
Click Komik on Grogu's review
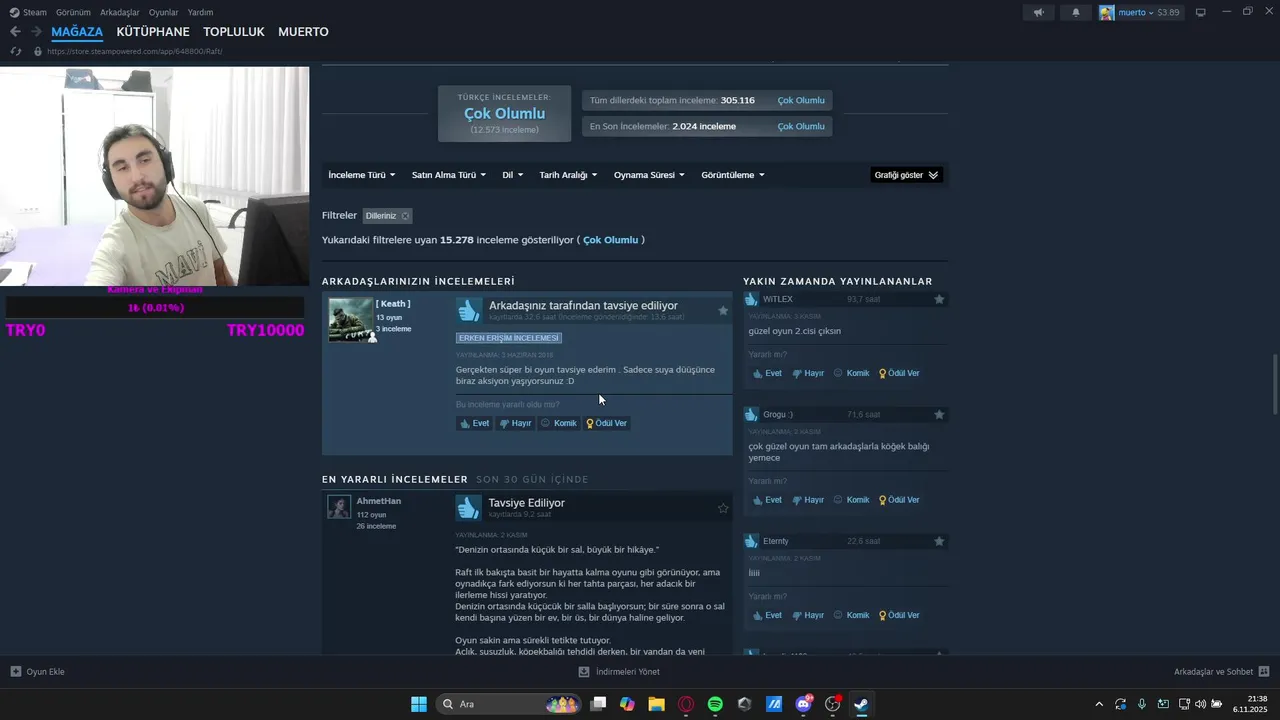[852, 500]
